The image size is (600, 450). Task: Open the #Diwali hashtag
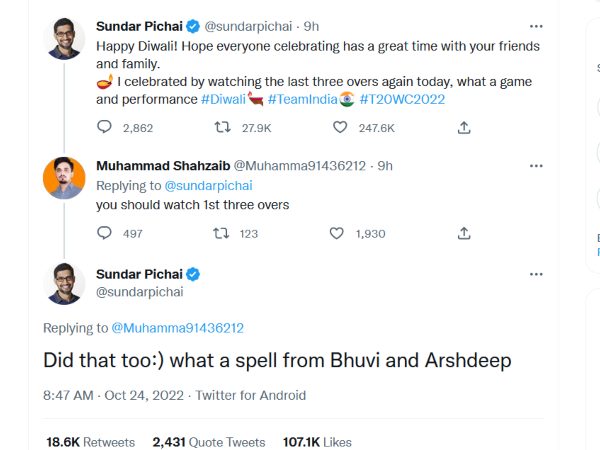click(x=226, y=99)
